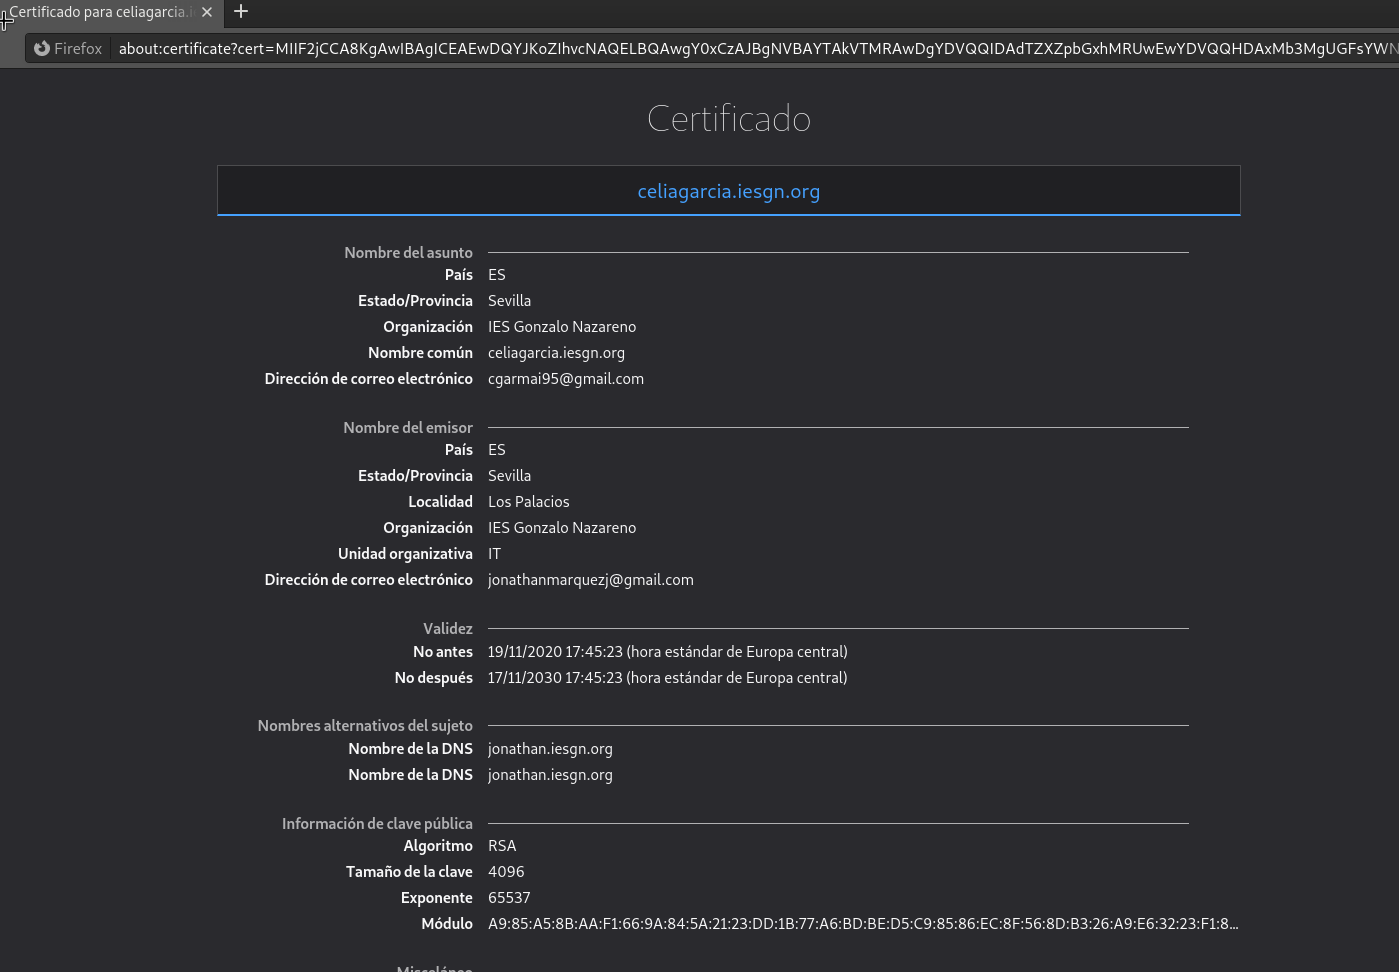
Task: Select the celiagarcia.iesgn.org certificate tab
Action: [x=728, y=191]
